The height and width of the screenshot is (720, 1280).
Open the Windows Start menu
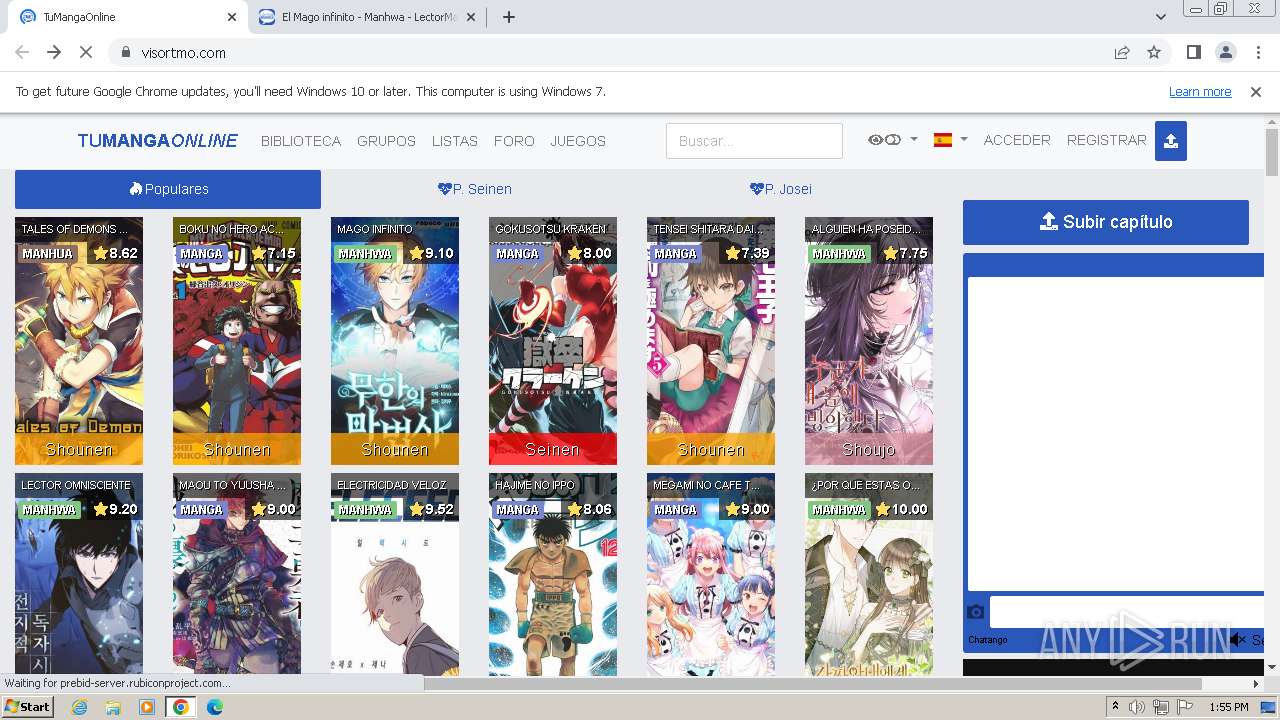click(x=28, y=706)
